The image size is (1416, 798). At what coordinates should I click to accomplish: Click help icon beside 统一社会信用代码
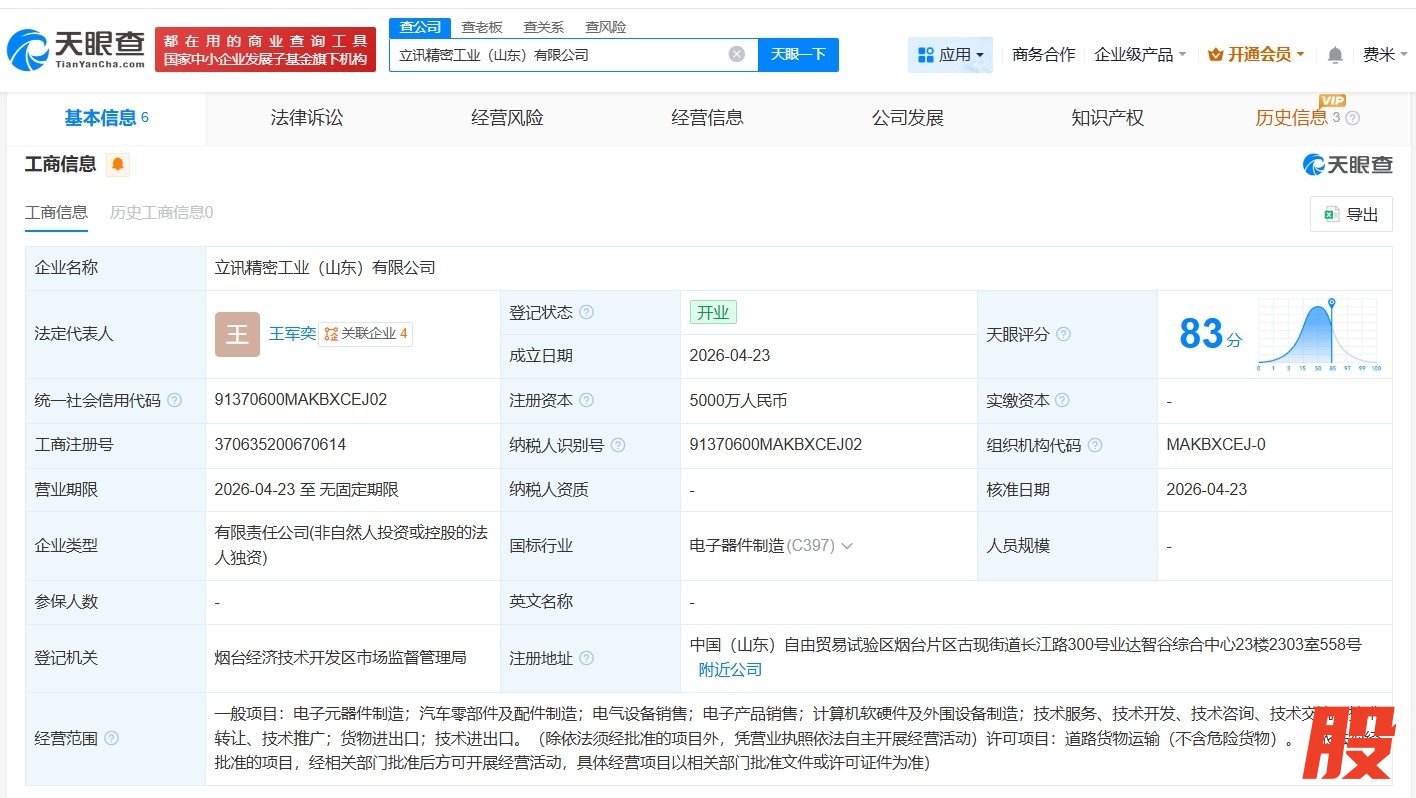click(175, 400)
